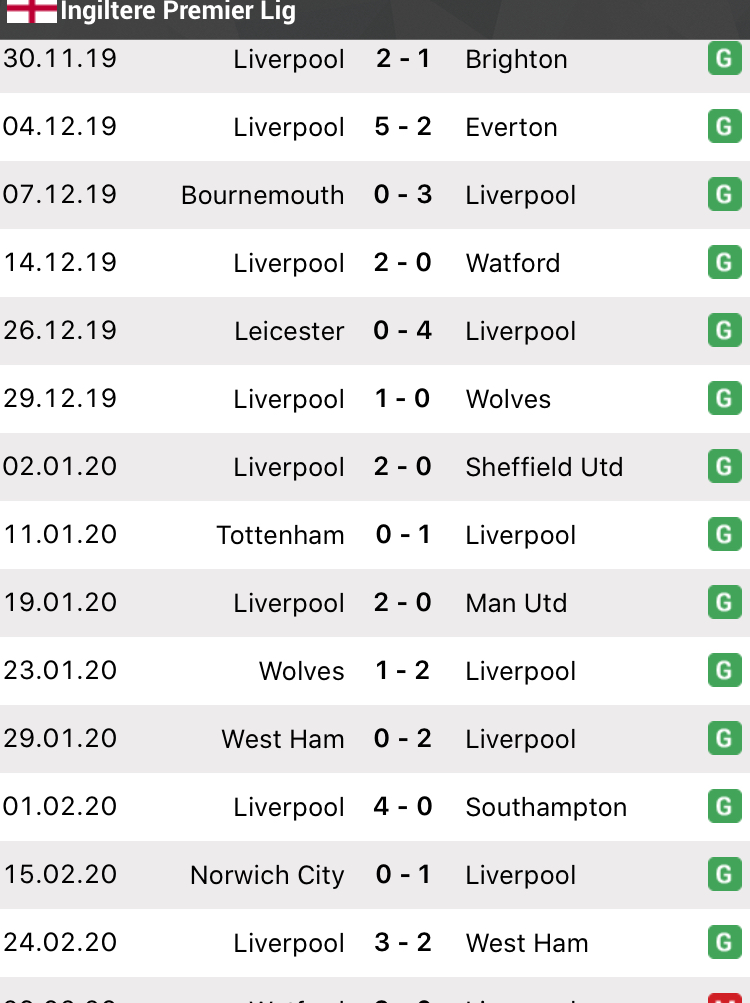Select the Norwich City team name
The width and height of the screenshot is (750, 1003).
[267, 875]
